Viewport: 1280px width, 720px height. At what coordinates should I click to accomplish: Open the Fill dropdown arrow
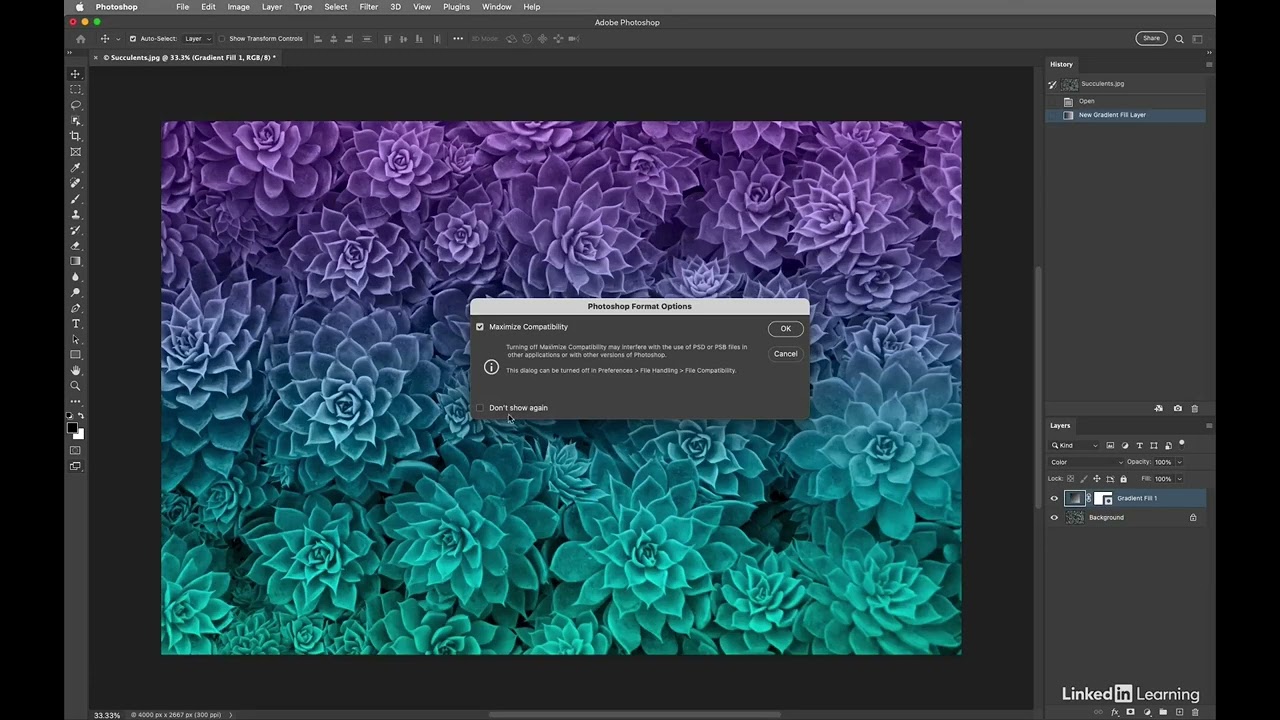tap(1179, 479)
